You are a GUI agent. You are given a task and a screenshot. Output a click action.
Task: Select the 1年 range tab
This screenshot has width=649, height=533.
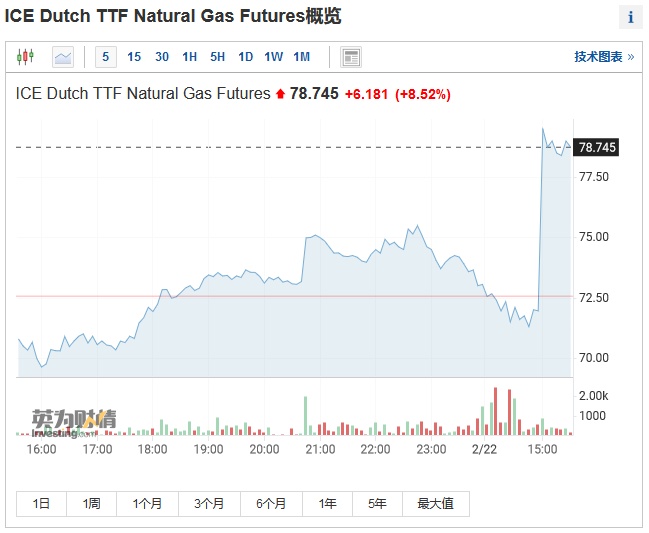click(x=327, y=504)
